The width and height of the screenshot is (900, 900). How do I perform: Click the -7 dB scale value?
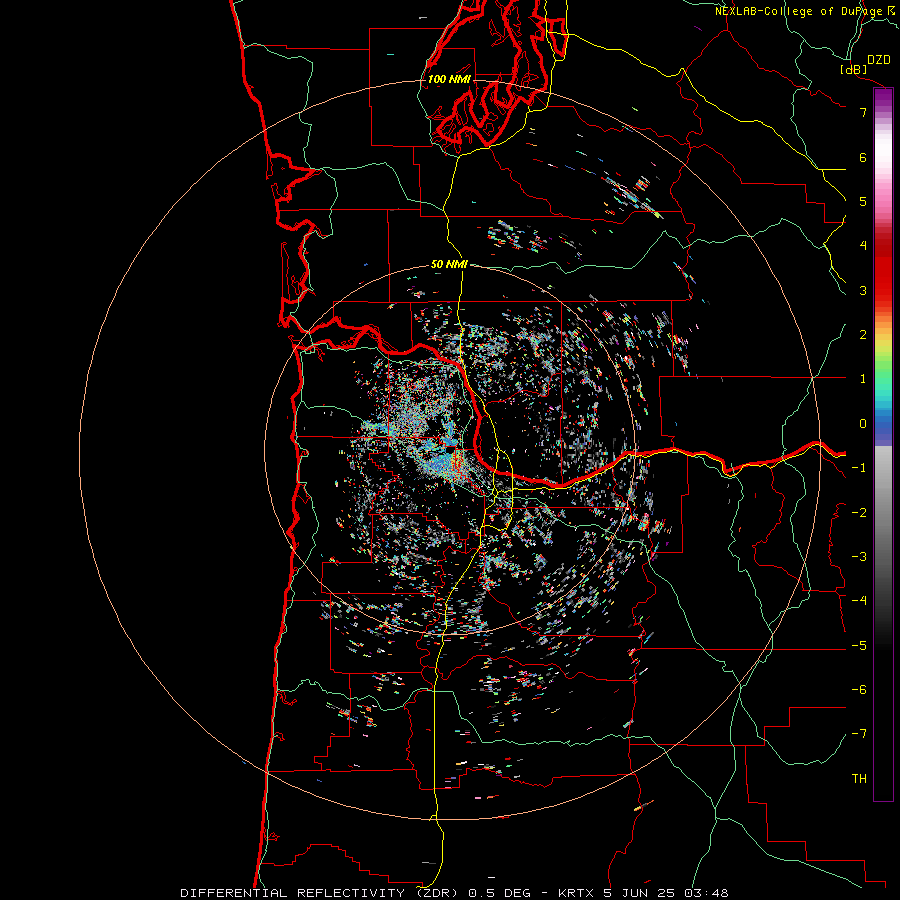click(859, 734)
